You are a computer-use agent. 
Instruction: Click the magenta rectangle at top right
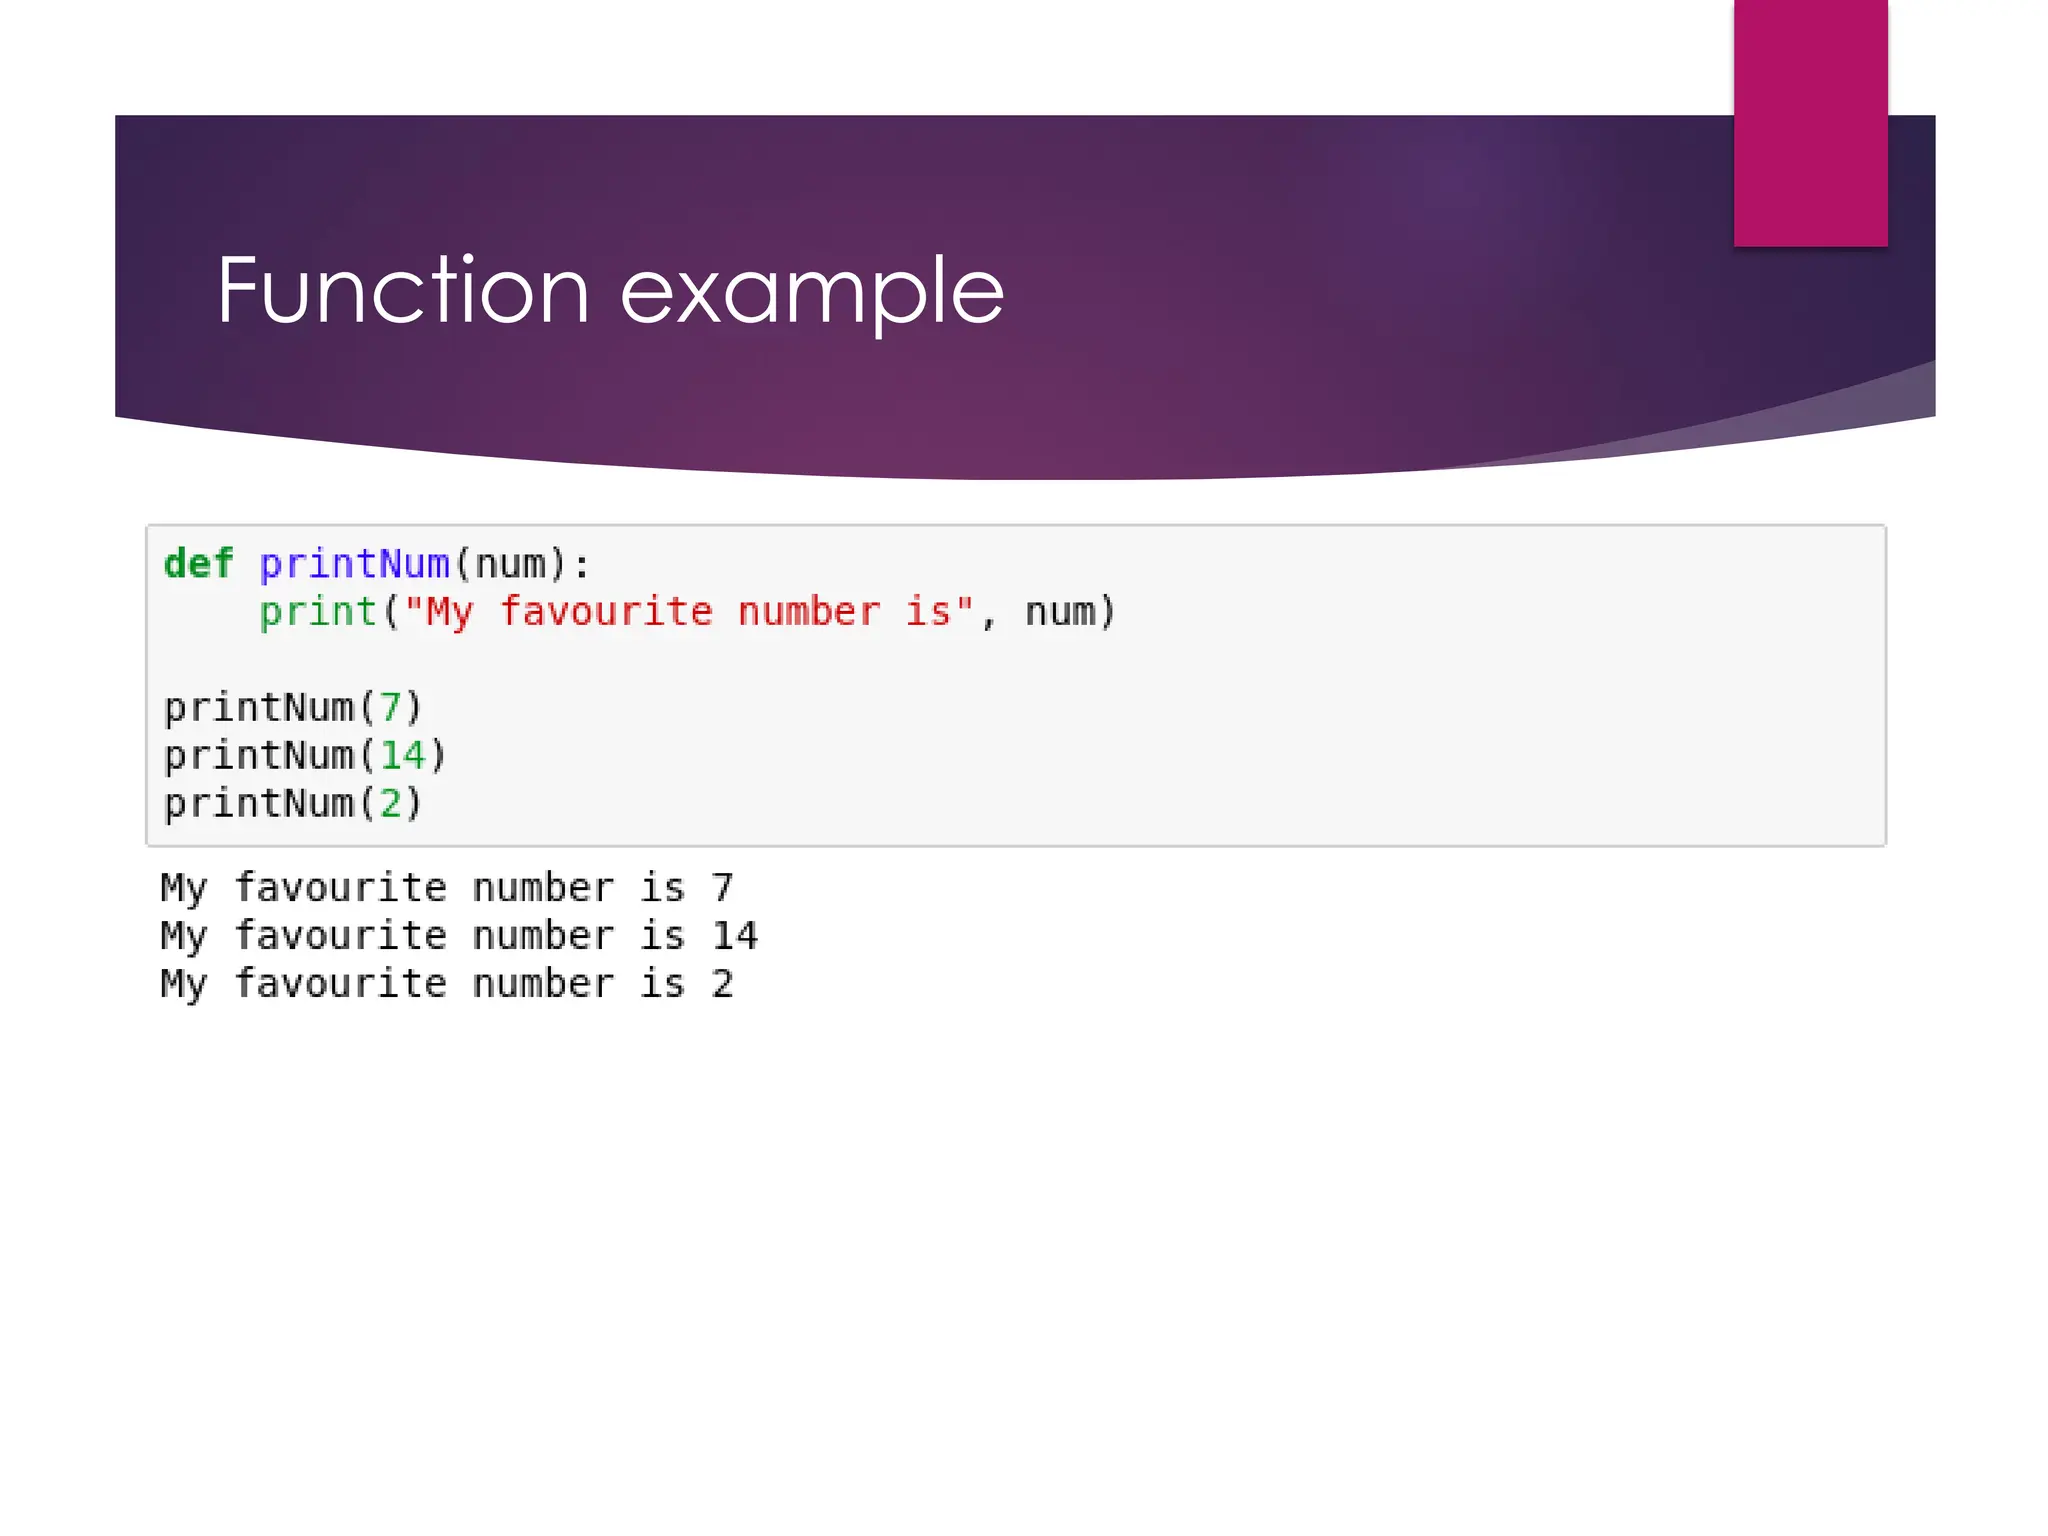tap(1810, 122)
